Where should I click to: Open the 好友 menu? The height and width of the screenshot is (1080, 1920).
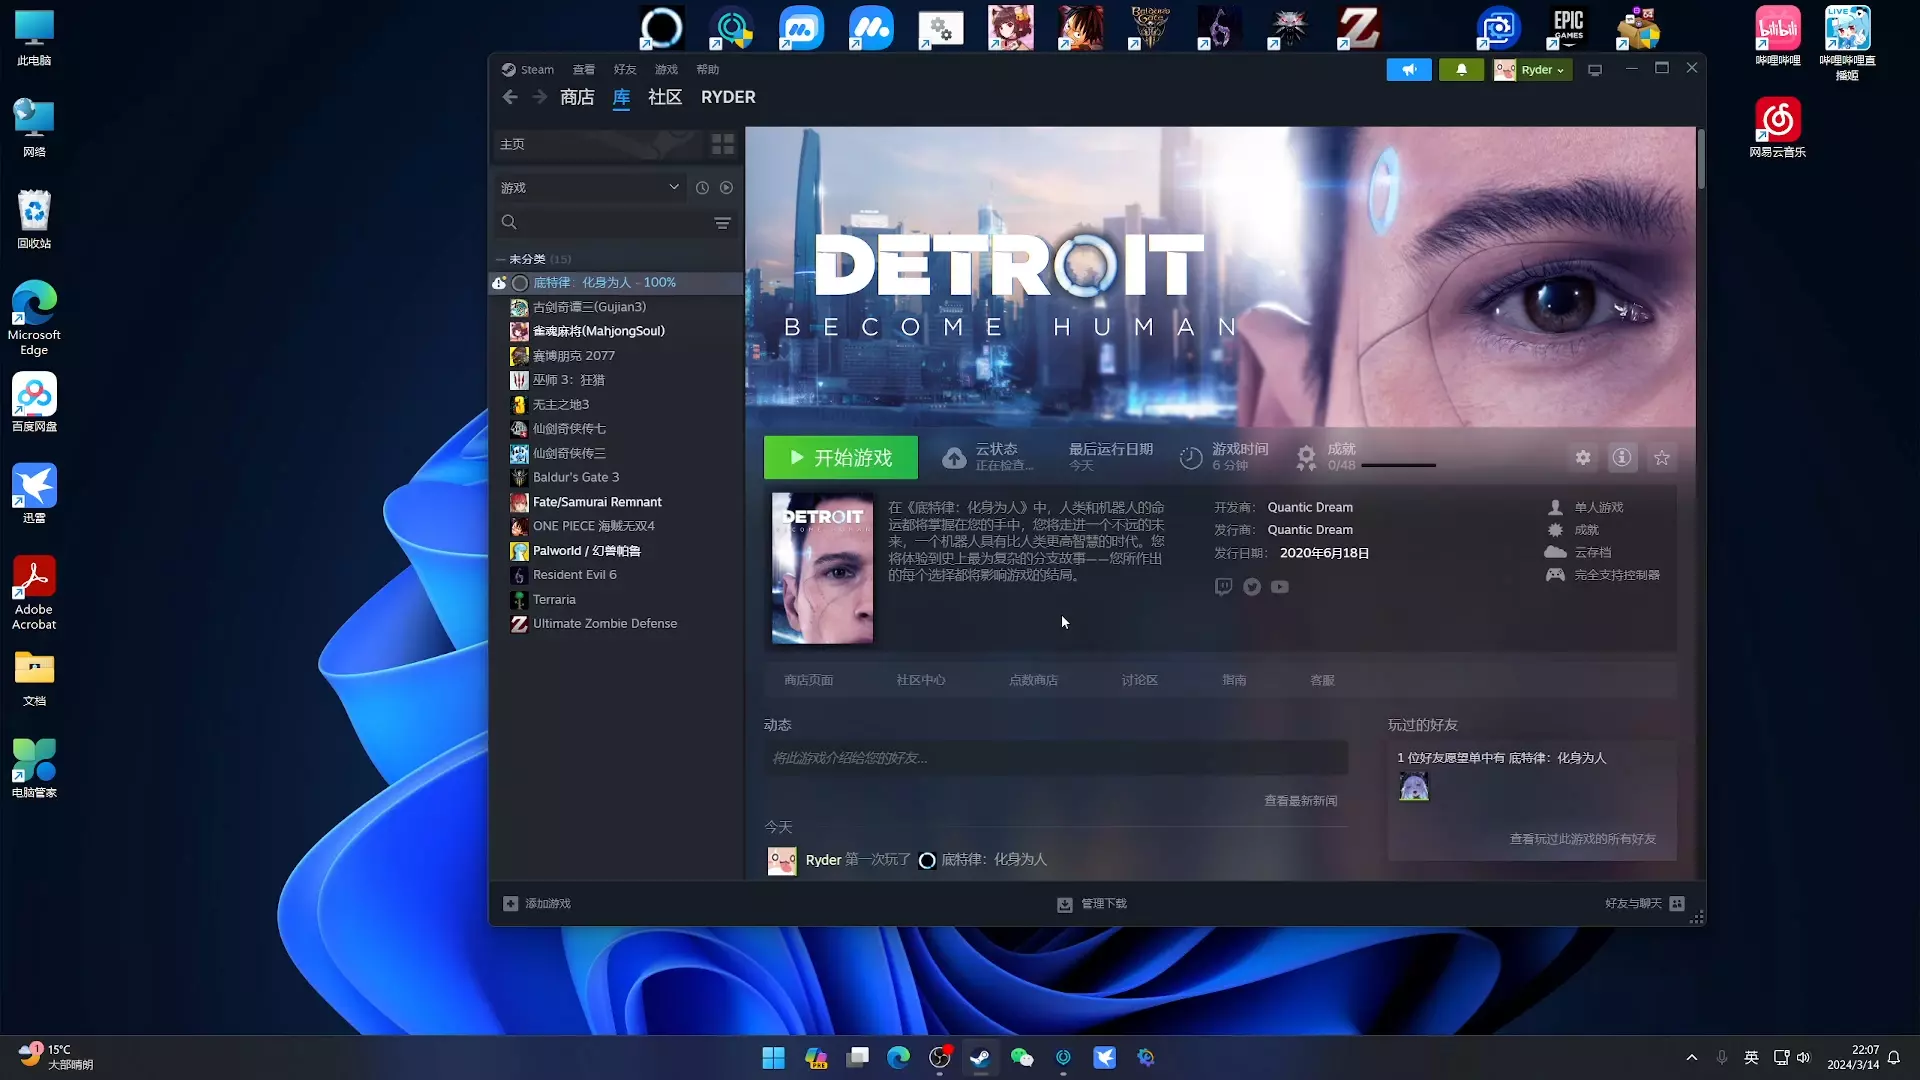(625, 70)
